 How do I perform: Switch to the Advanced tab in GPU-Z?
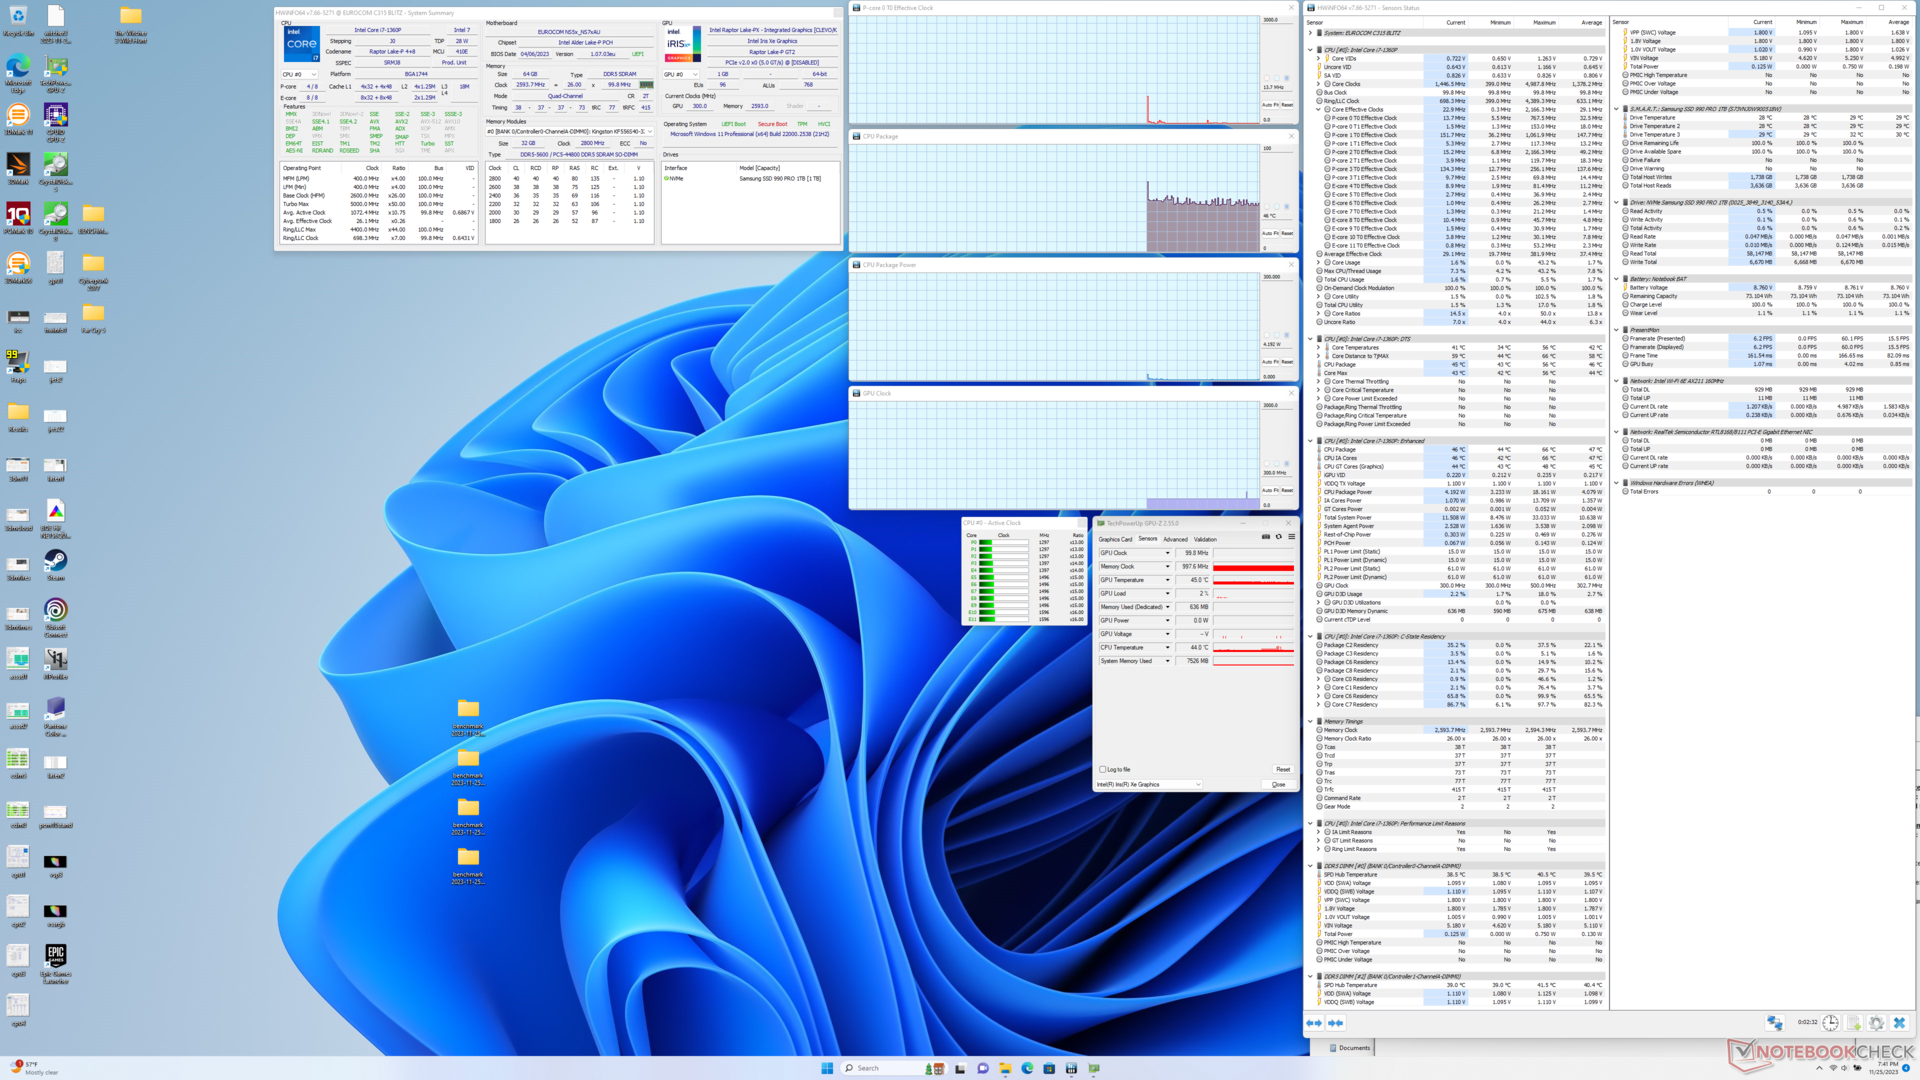(x=1175, y=539)
